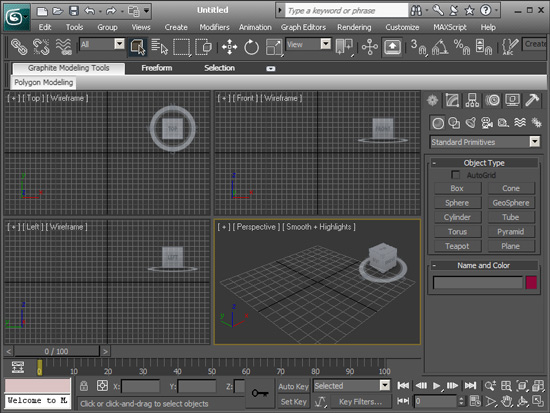Activate the Select and Rotate tool

[x=251, y=47]
